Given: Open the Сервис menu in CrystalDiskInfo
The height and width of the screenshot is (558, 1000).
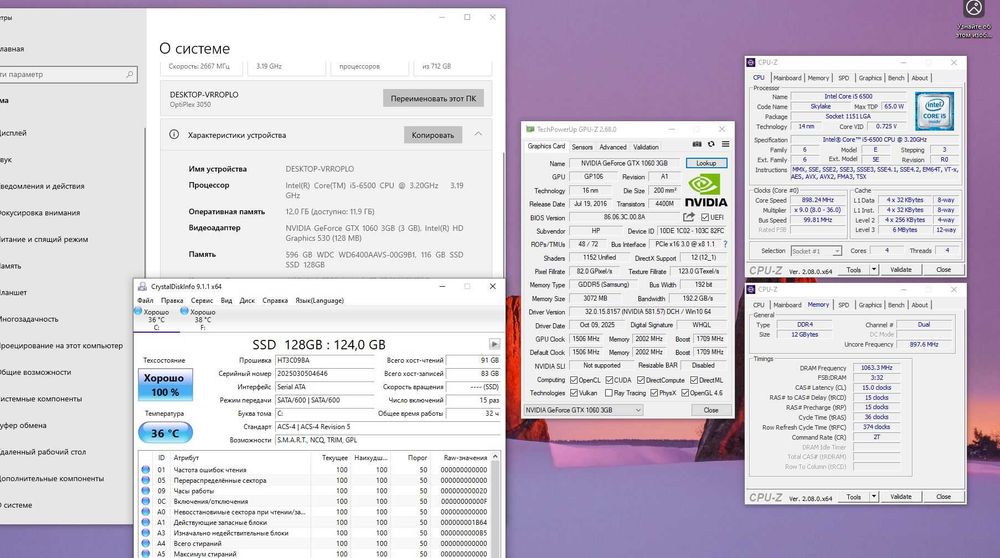Looking at the screenshot, I should [x=202, y=300].
